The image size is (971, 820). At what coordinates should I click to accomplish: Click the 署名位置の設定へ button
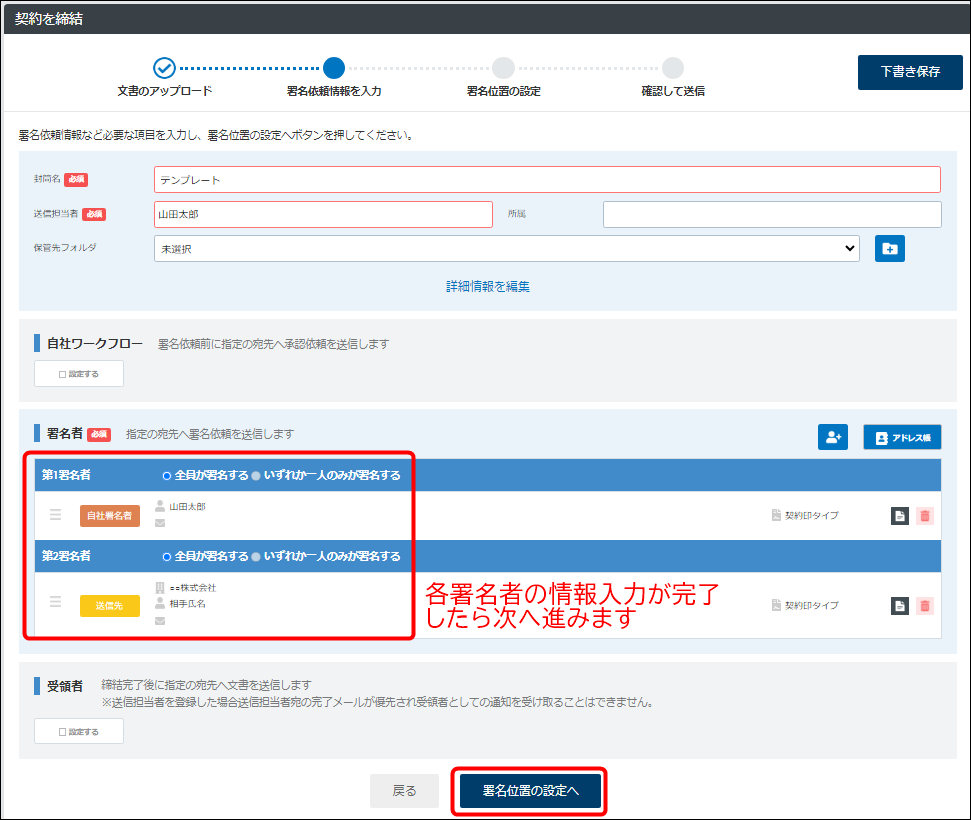tap(530, 791)
